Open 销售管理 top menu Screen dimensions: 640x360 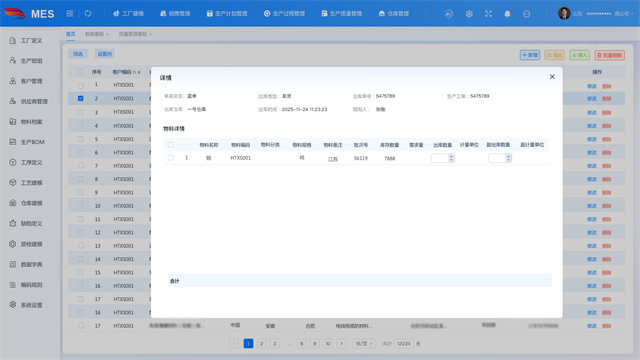175,13
